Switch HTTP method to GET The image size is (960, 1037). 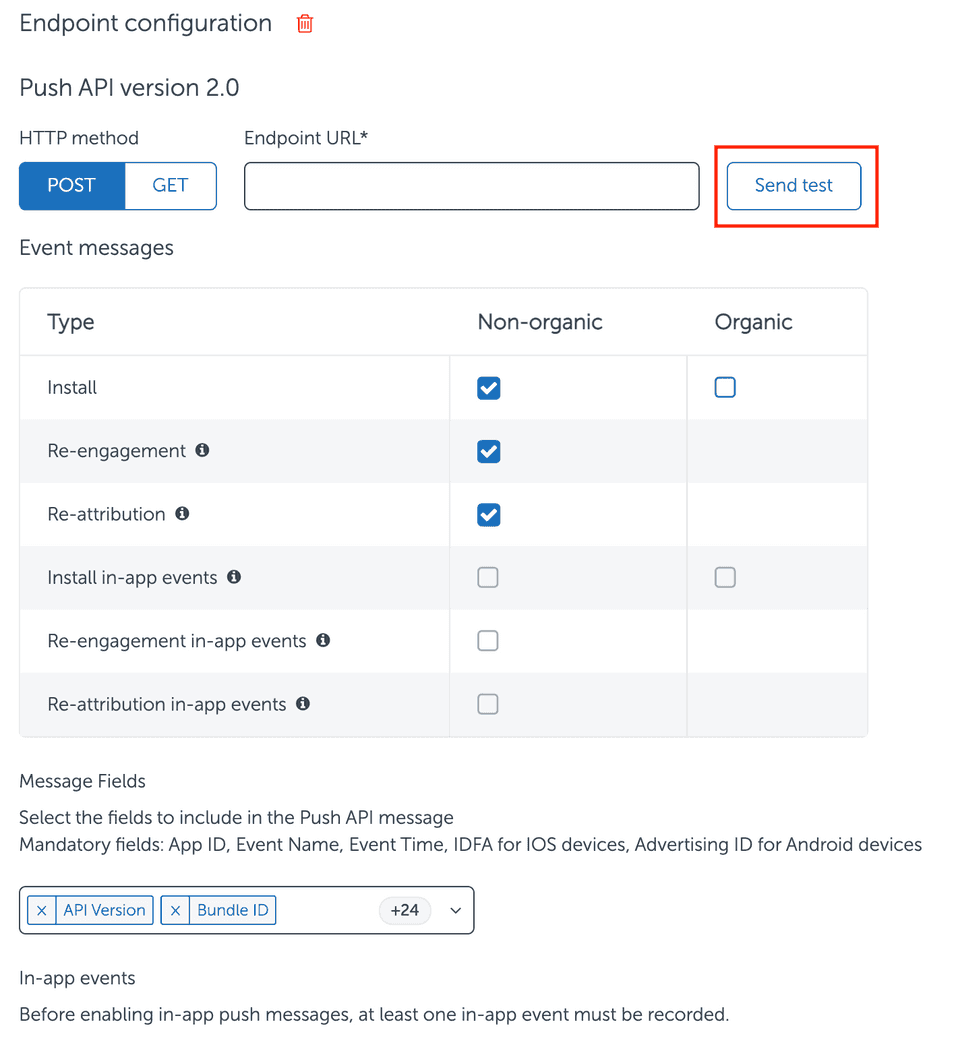point(170,186)
